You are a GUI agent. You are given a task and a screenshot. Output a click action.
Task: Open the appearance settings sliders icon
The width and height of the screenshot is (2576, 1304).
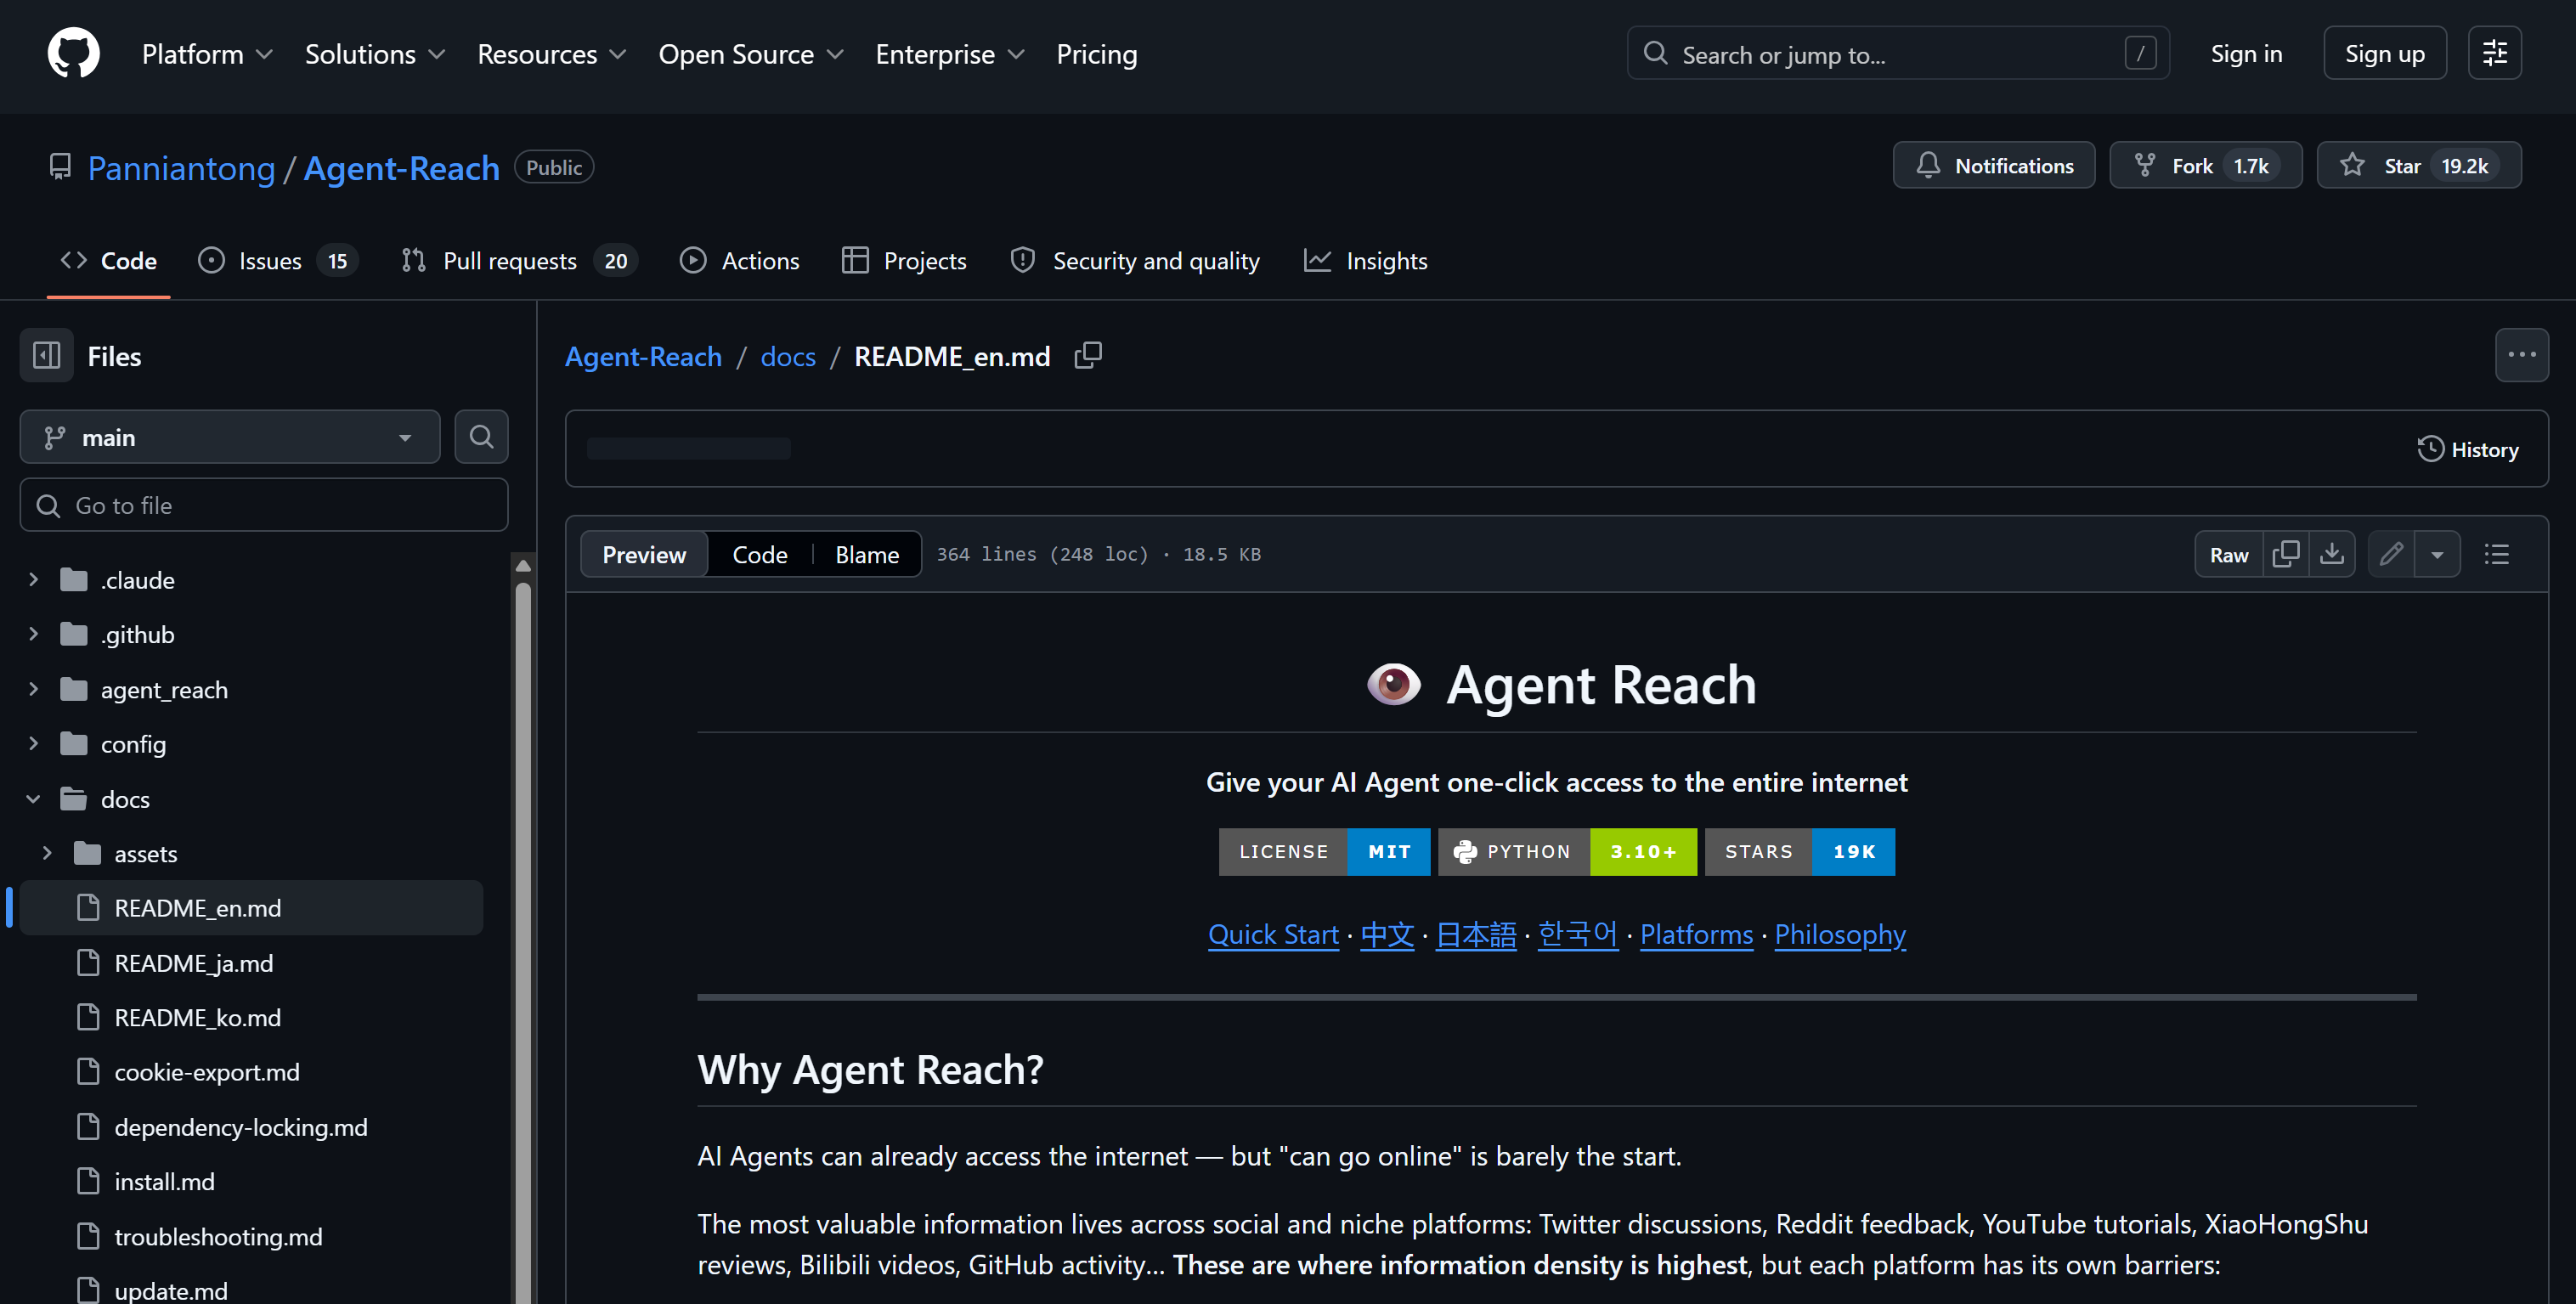(2494, 53)
